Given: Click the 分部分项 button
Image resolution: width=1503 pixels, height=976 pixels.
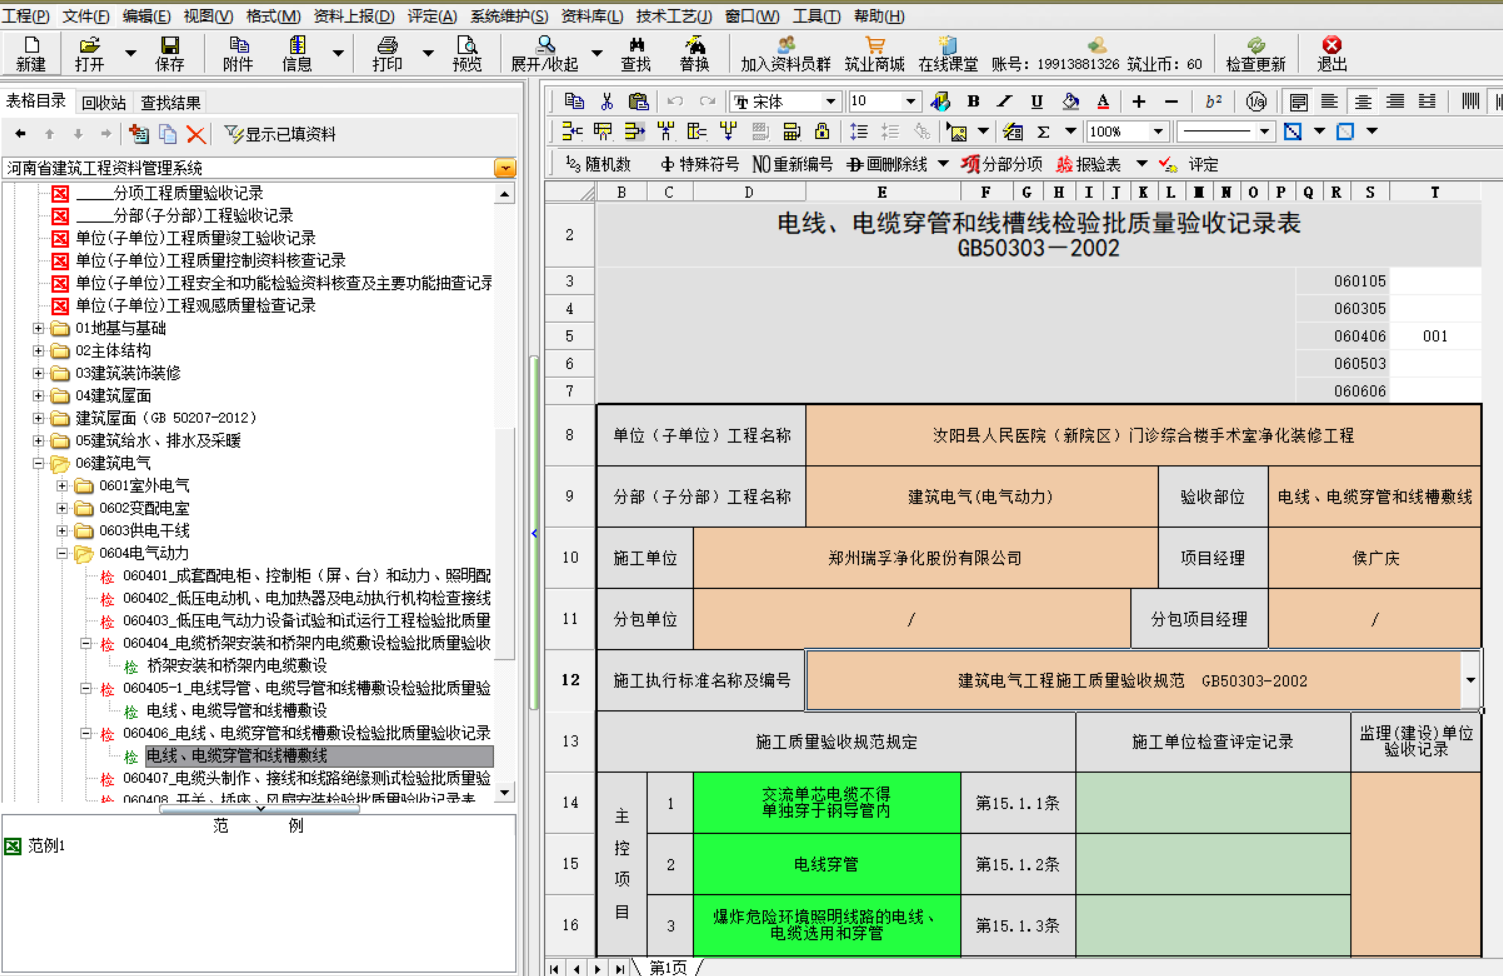Looking at the screenshot, I should [x=1001, y=164].
